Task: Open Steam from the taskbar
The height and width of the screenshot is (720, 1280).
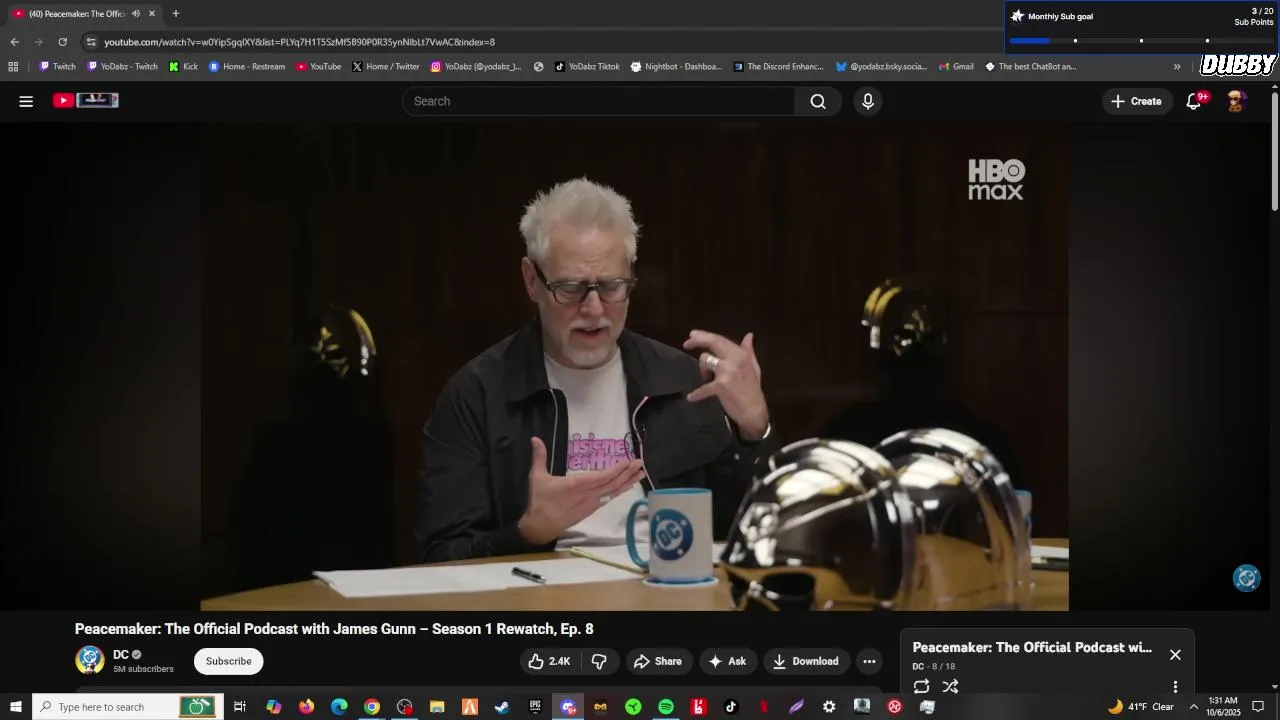Action: tap(502, 707)
